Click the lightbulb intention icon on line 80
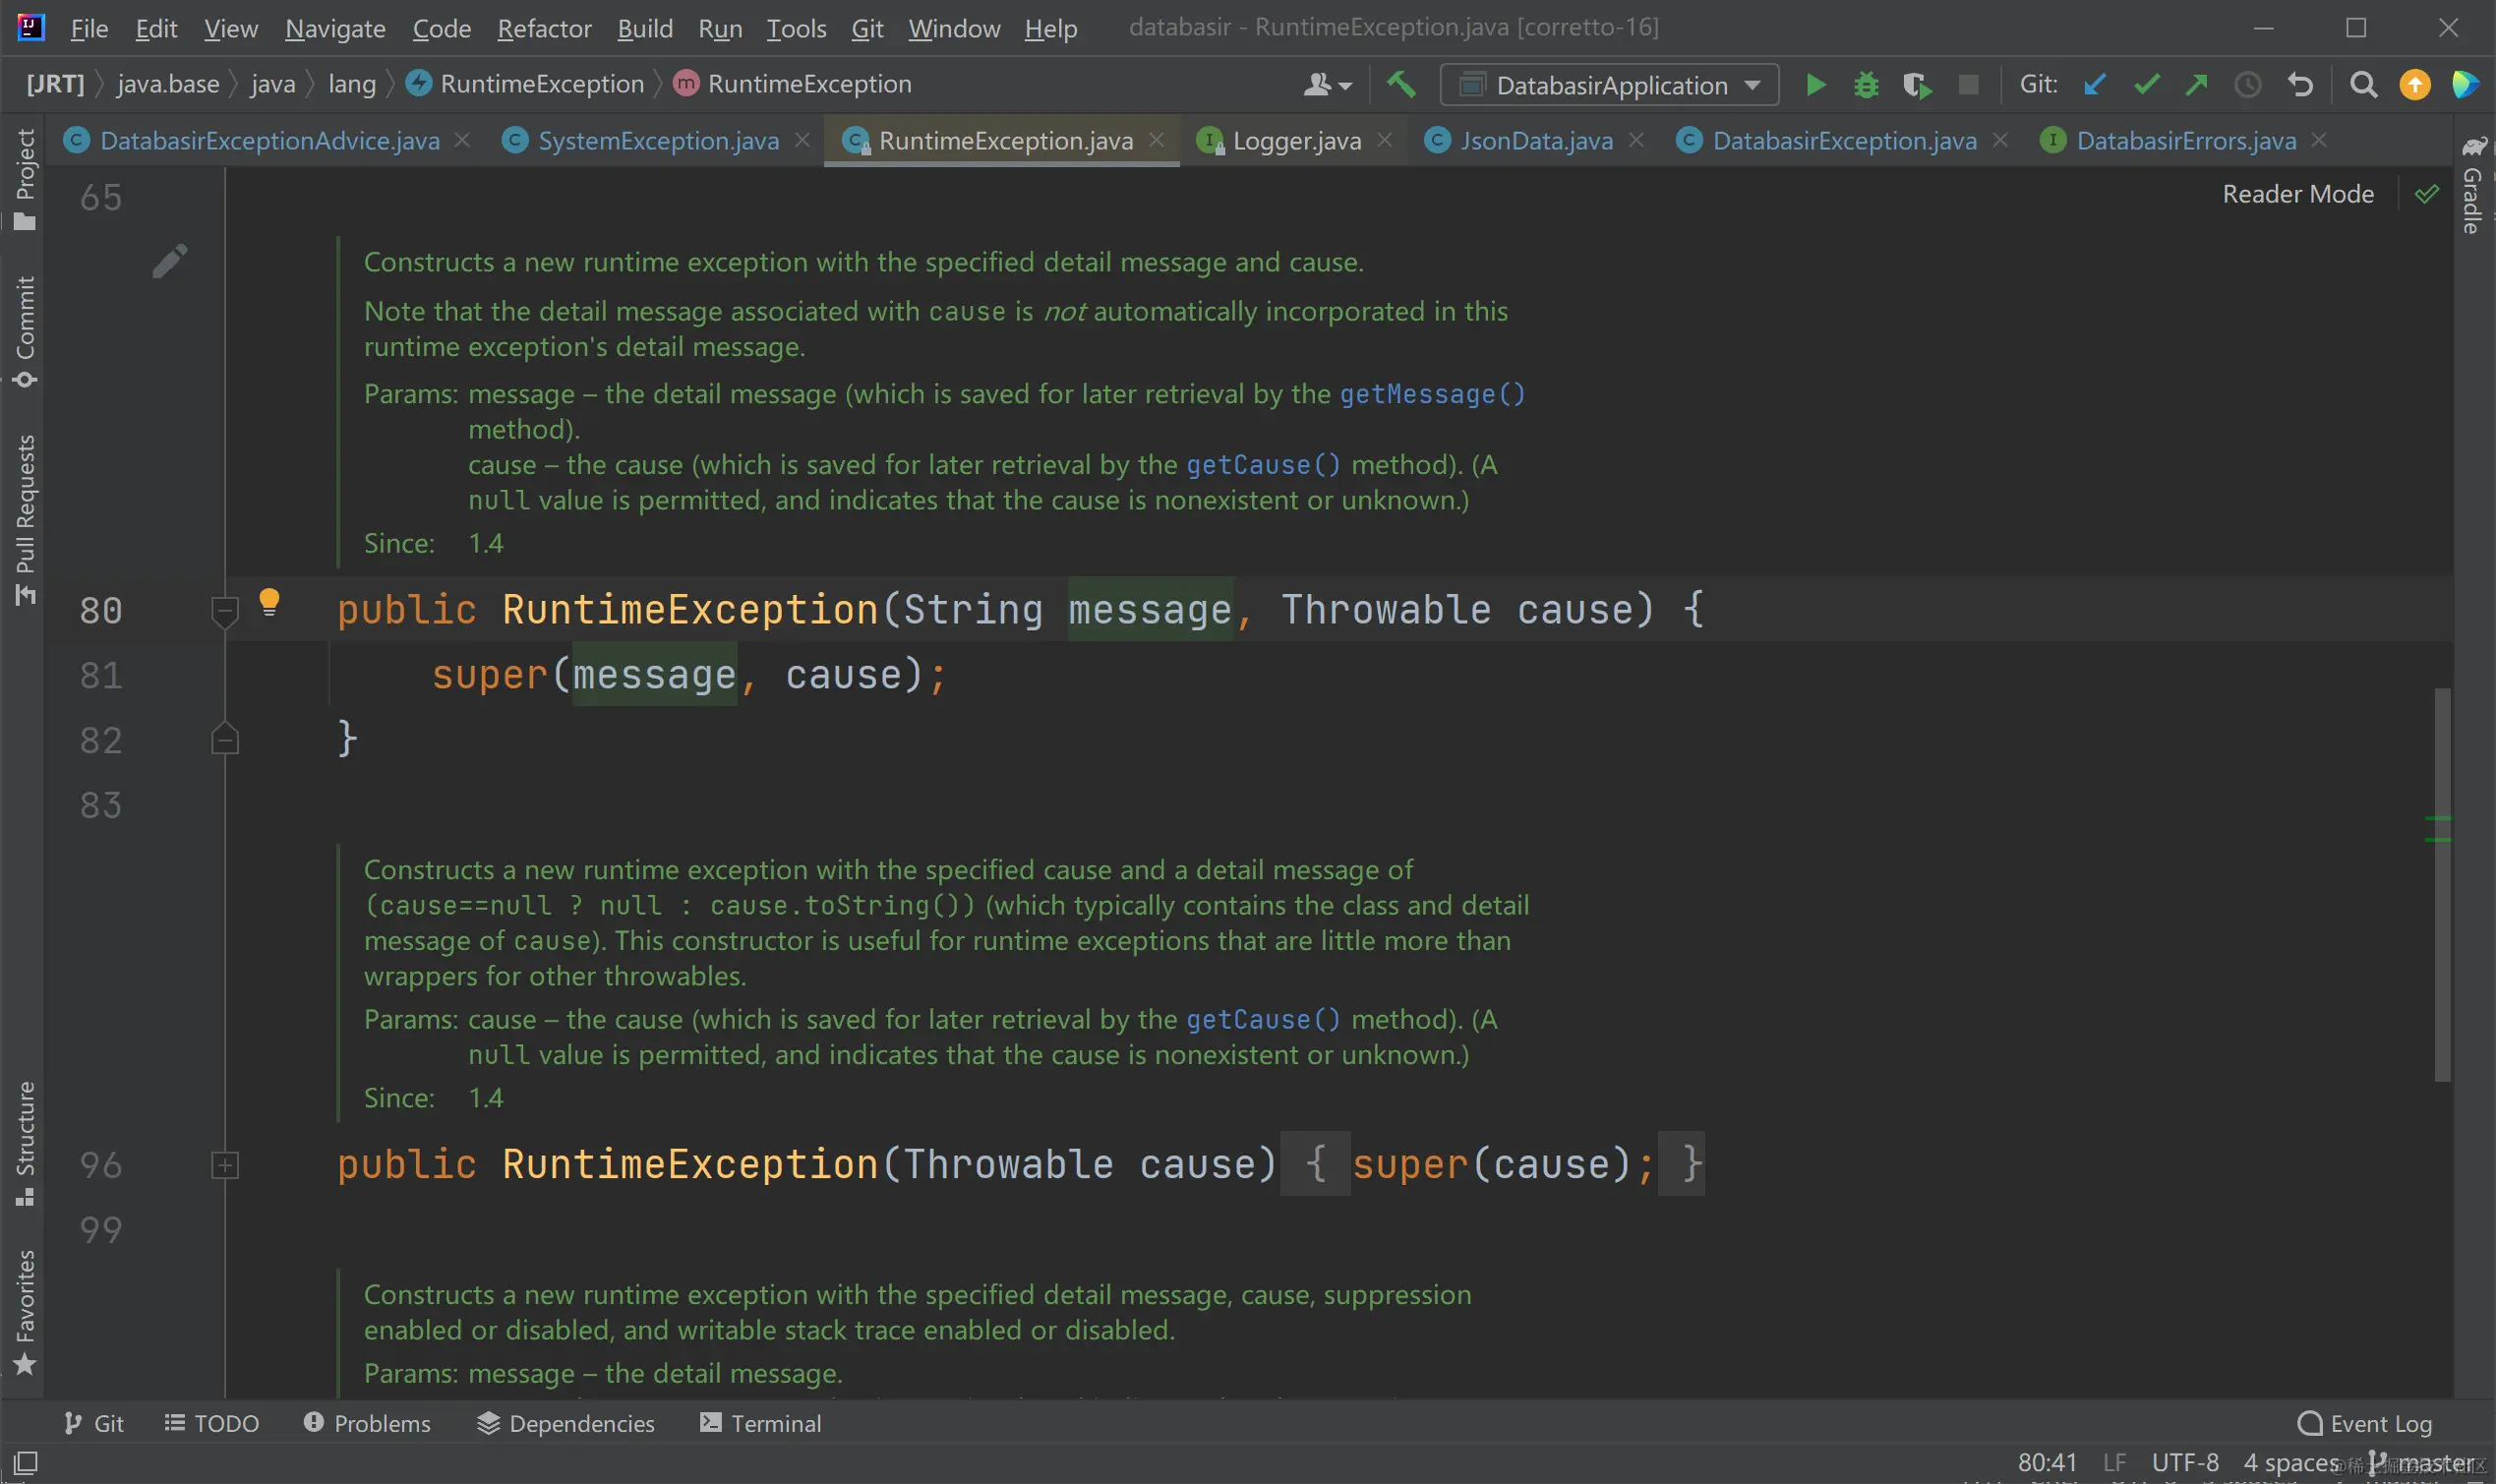This screenshot has width=2496, height=1484. (269, 602)
